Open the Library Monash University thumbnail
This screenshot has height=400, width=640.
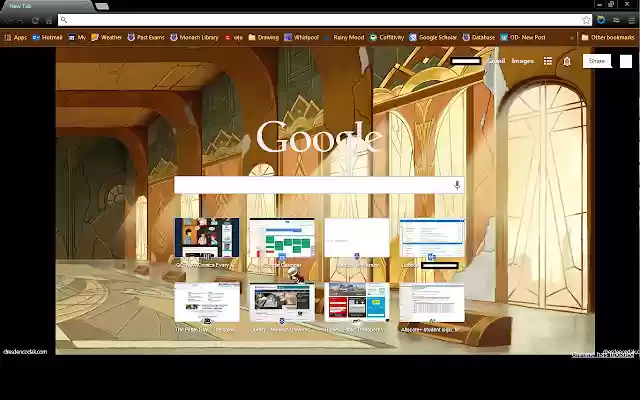[282, 302]
